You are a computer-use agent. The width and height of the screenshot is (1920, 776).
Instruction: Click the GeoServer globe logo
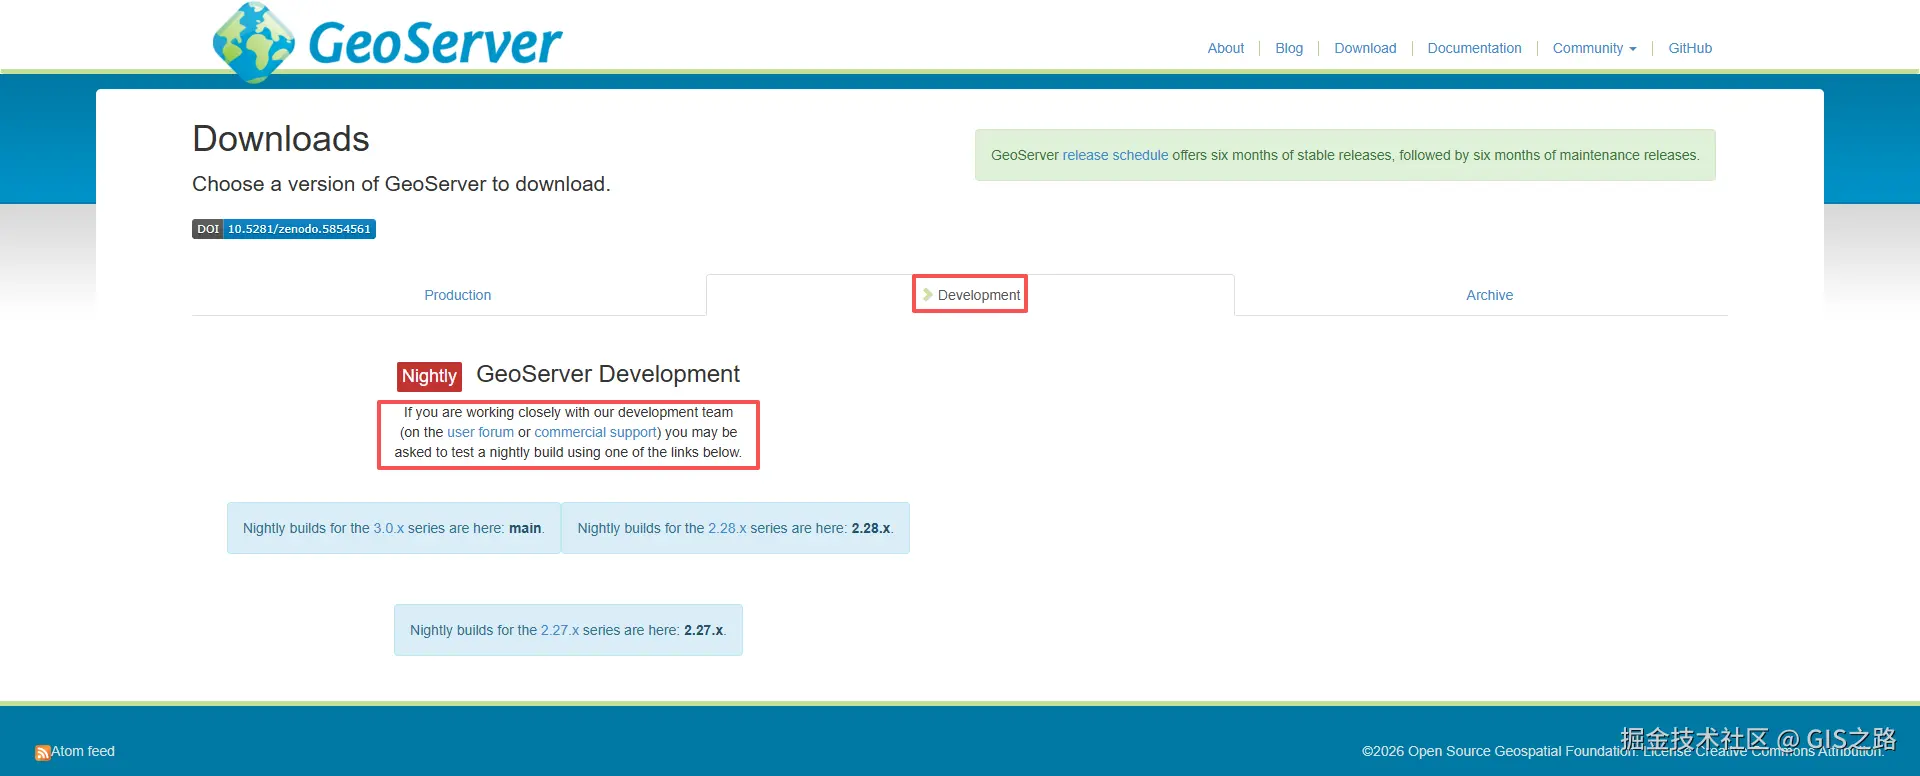[x=254, y=42]
